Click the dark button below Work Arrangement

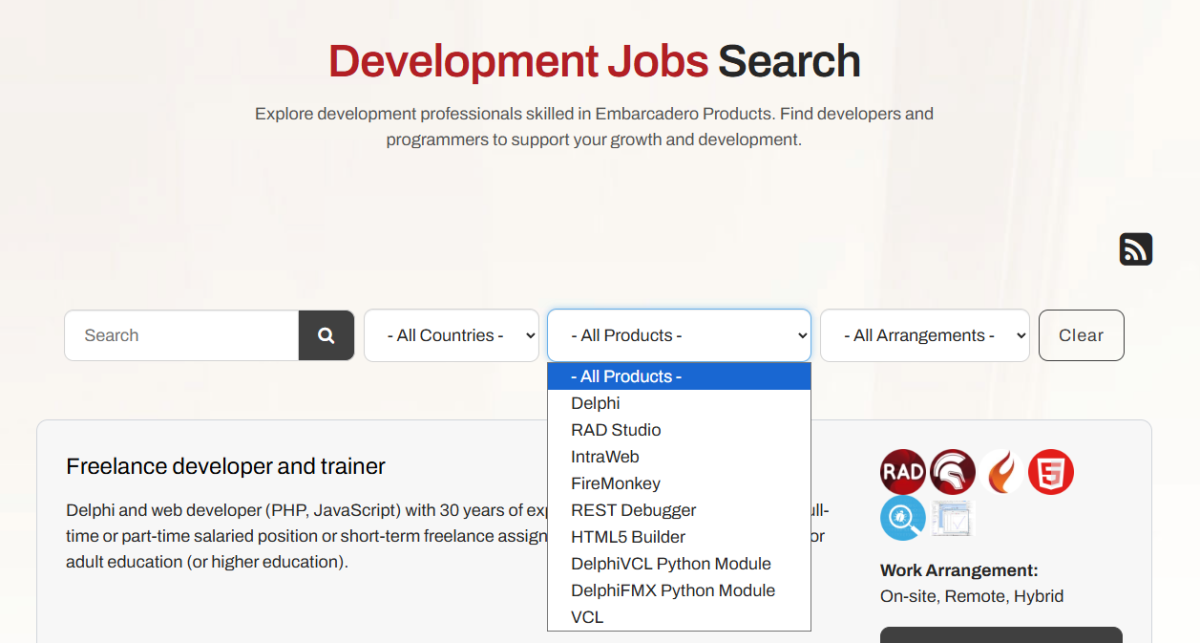point(1001,635)
